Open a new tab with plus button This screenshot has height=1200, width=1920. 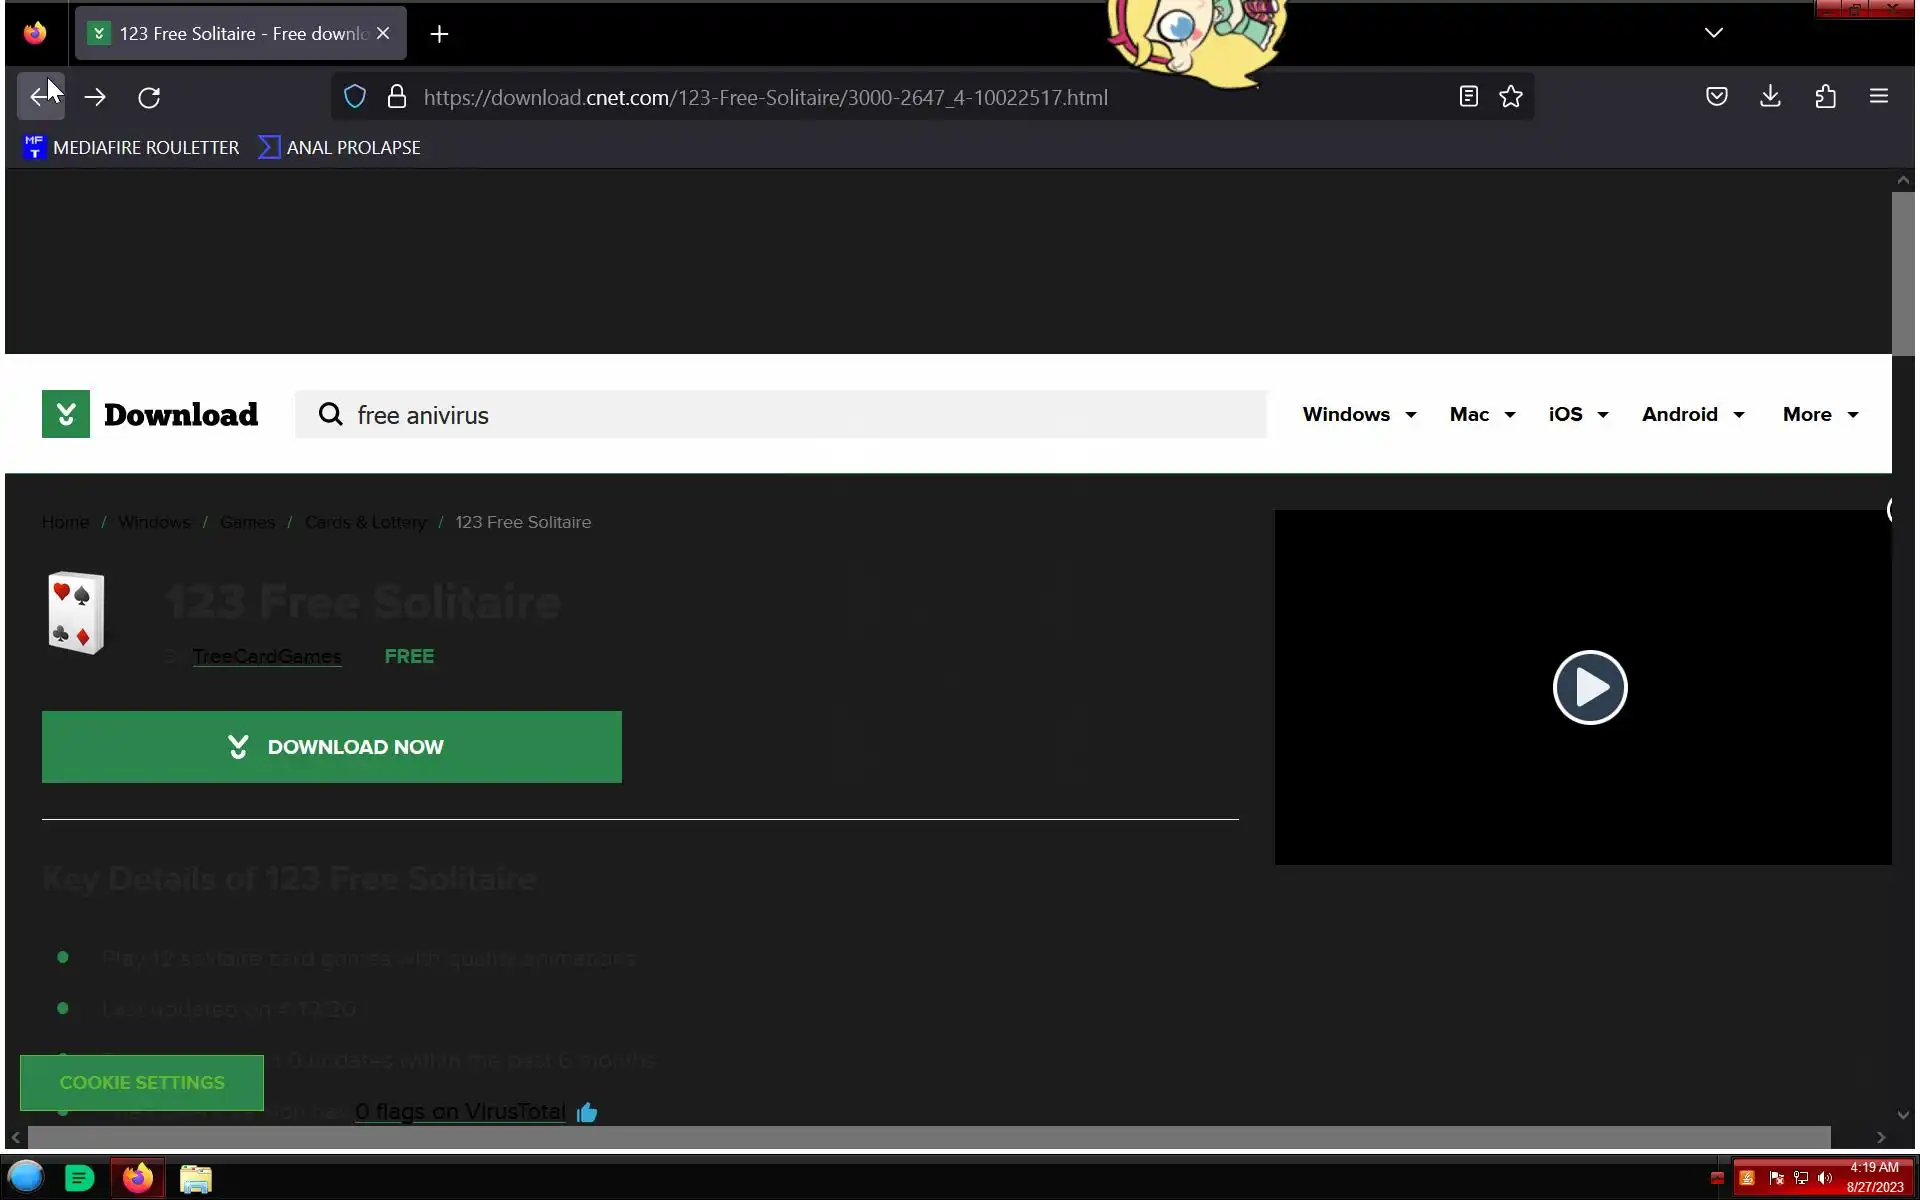(439, 34)
